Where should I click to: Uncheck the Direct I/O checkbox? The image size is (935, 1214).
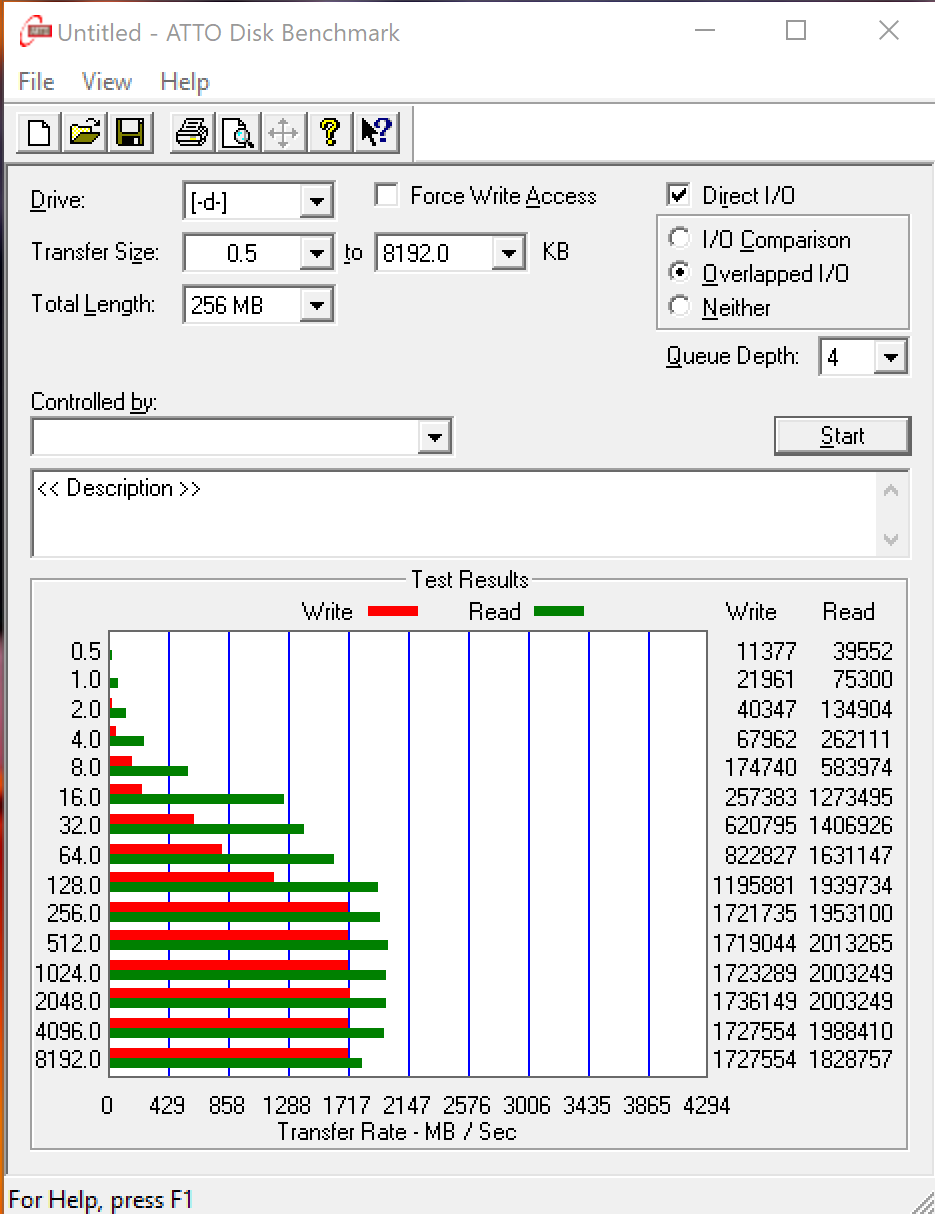tap(679, 195)
